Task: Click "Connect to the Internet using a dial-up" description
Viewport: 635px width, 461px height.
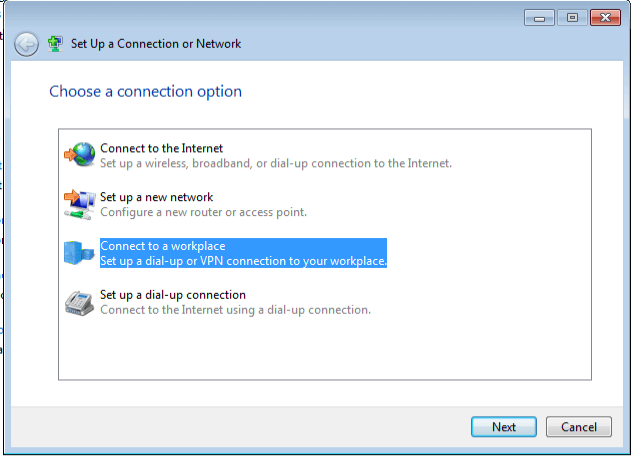Action: pyautogui.click(x=235, y=310)
